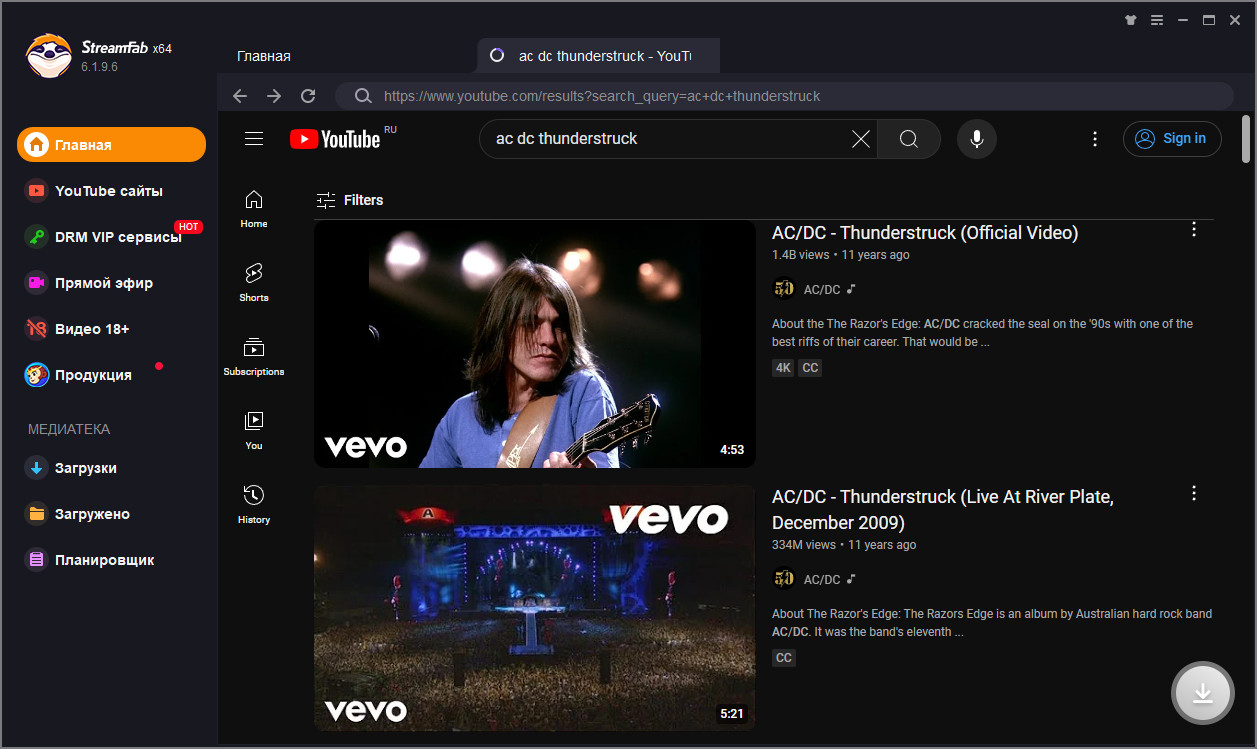This screenshot has width=1257, height=749.
Task: Open options menu for Official Video result
Action: tap(1193, 230)
